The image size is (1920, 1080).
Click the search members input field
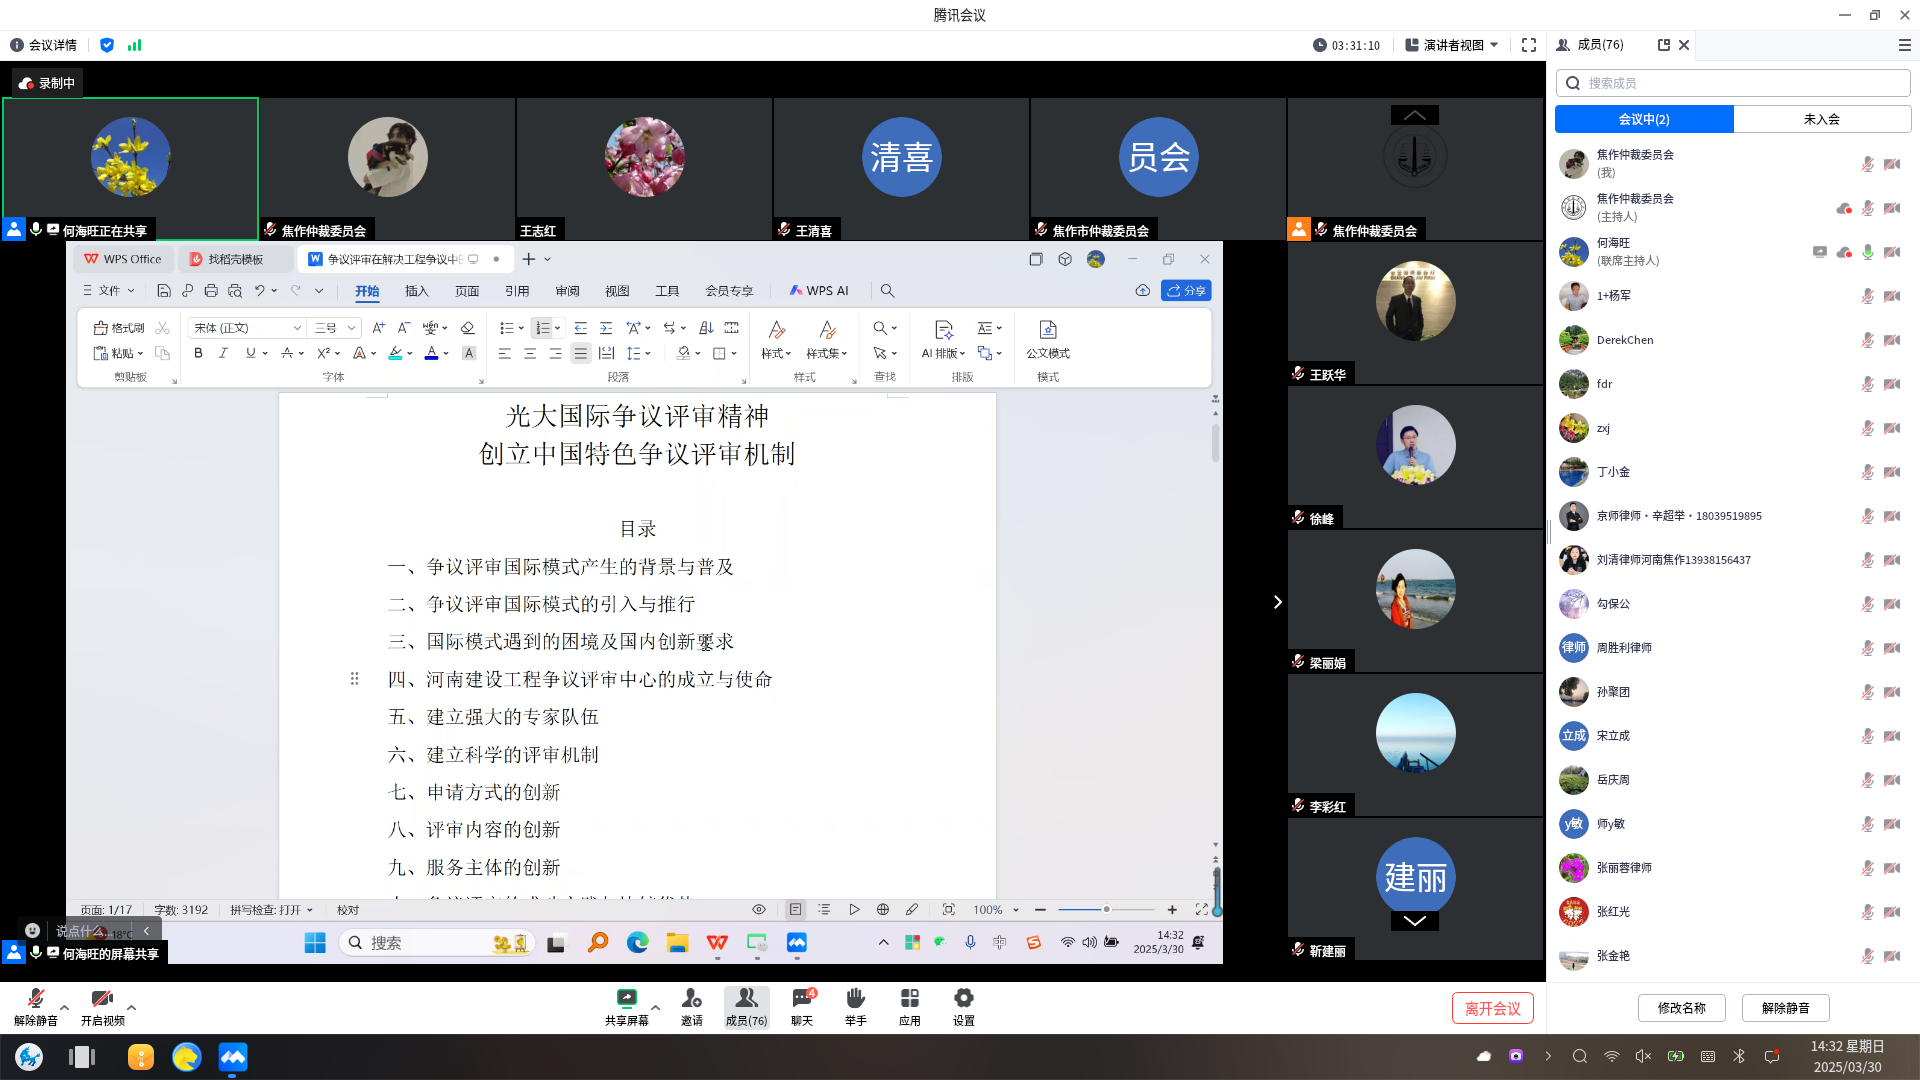pyautogui.click(x=1733, y=83)
